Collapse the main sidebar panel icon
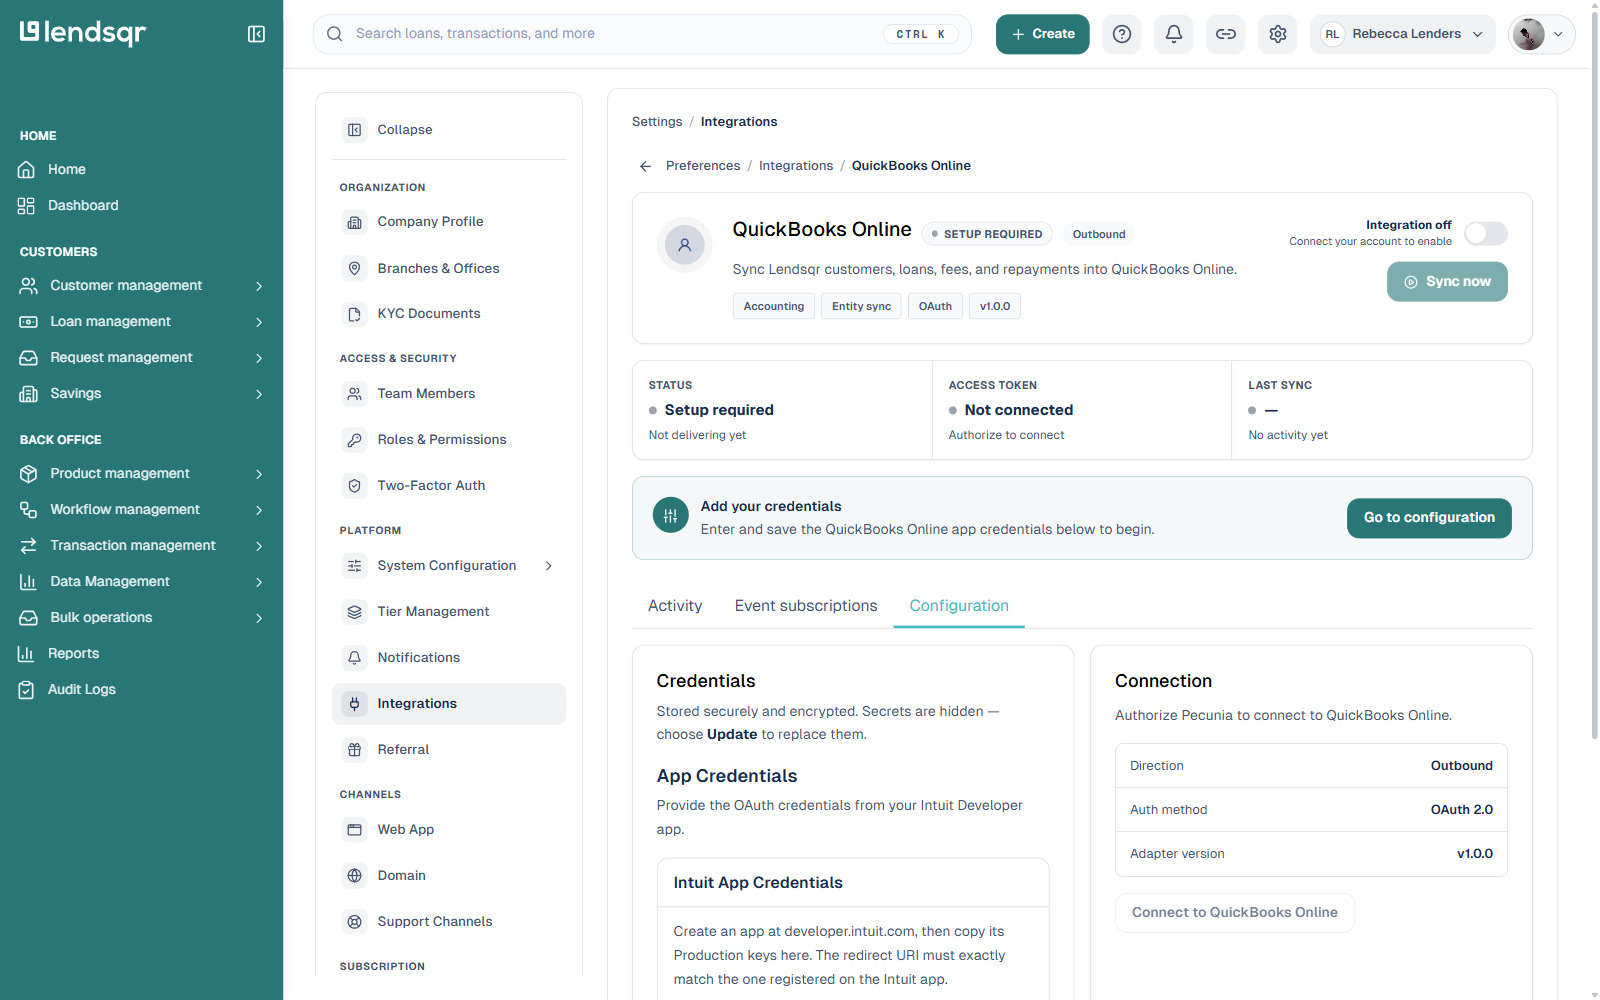The width and height of the screenshot is (1600, 1000). pyautogui.click(x=256, y=34)
